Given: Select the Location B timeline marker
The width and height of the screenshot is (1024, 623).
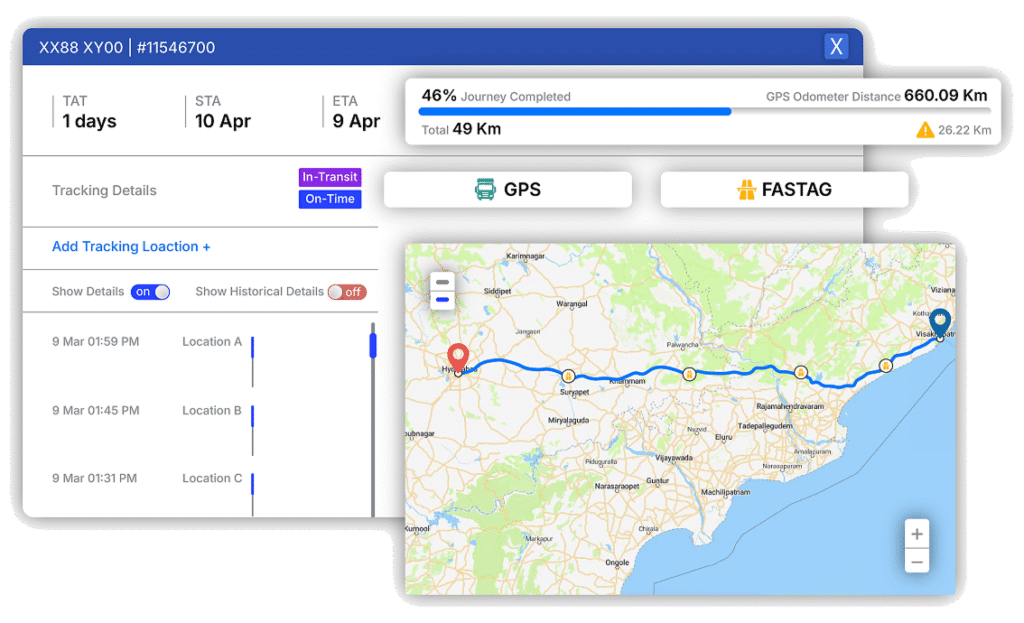Looking at the screenshot, I should (x=253, y=416).
